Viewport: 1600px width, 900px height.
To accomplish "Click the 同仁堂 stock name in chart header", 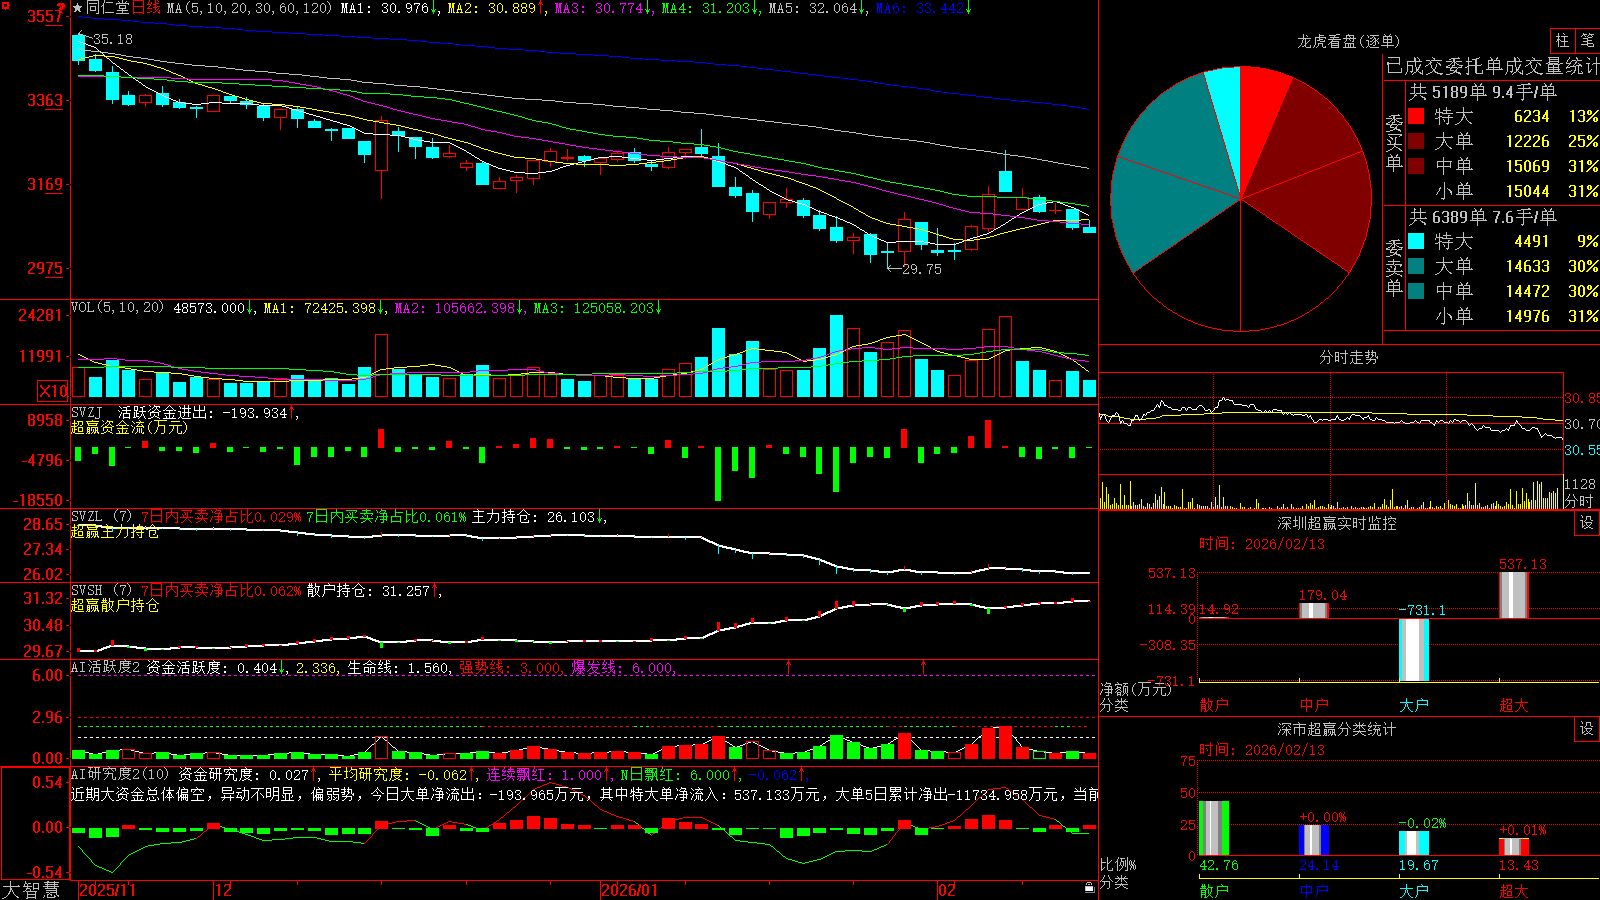I will (x=108, y=8).
